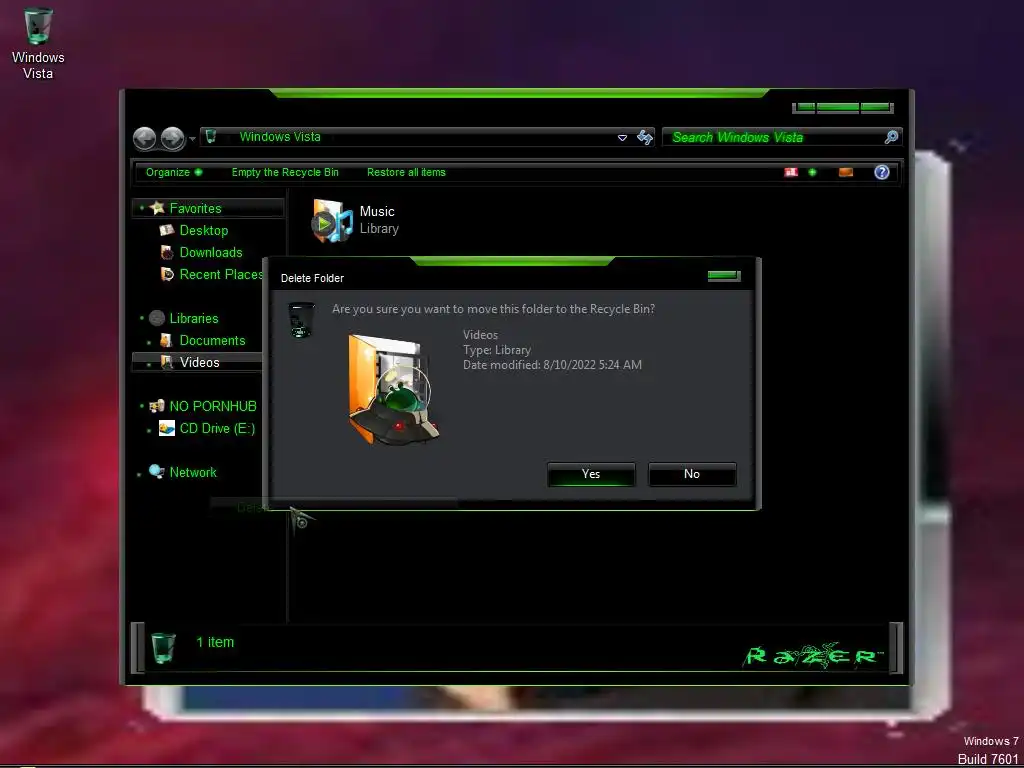The width and height of the screenshot is (1024, 768).
Task: Expand the Network node
Action: point(139,475)
